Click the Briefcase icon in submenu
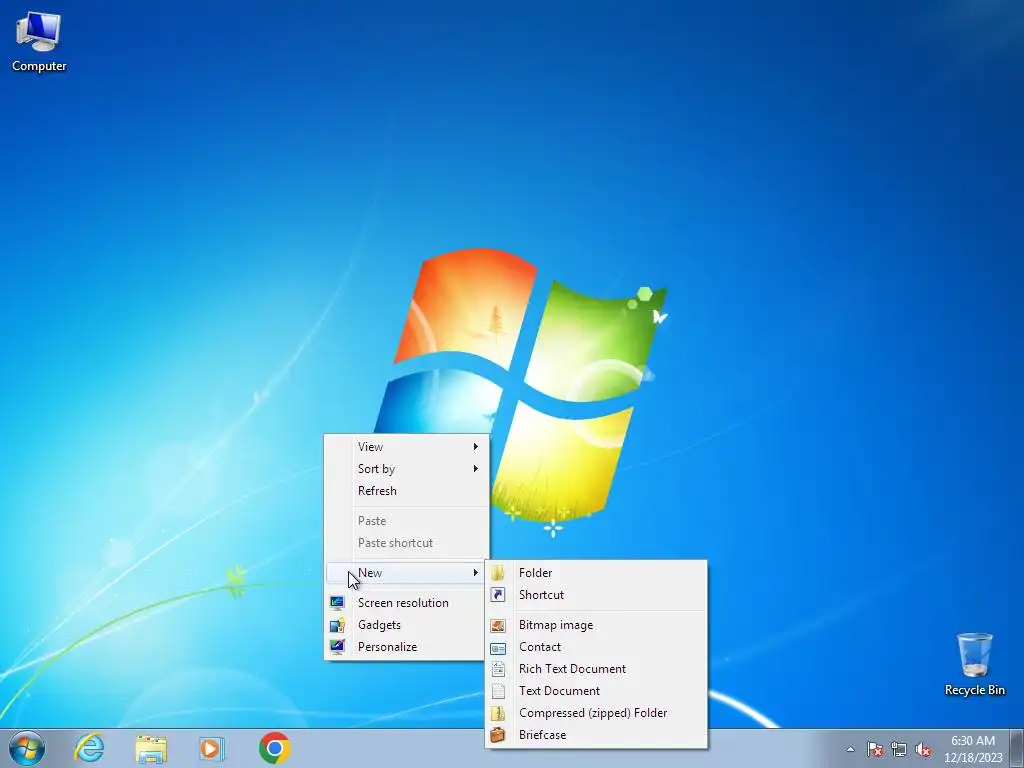This screenshot has height=768, width=1024. [x=498, y=735]
